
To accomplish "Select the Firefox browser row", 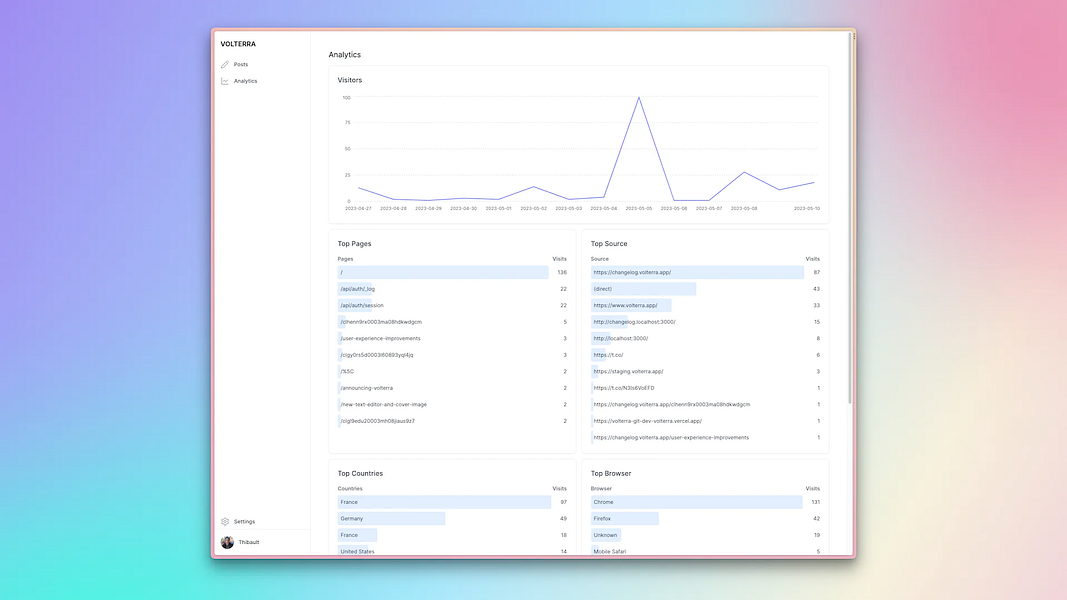I will click(705, 518).
